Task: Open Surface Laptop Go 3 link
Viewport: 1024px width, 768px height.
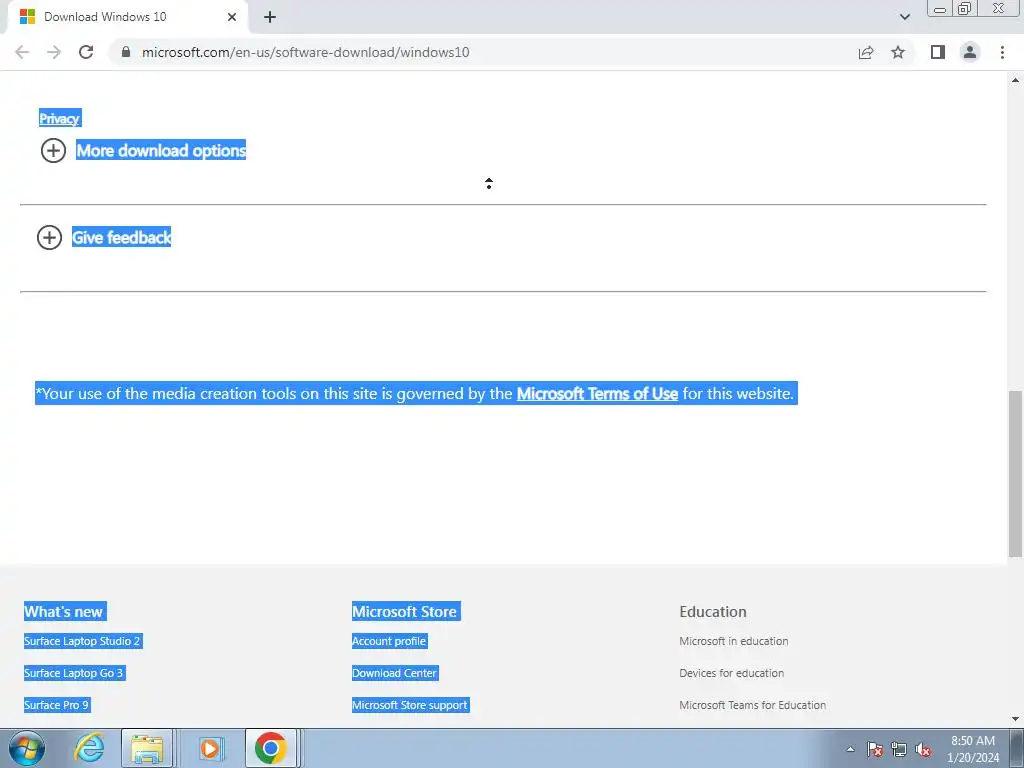Action: coord(74,673)
